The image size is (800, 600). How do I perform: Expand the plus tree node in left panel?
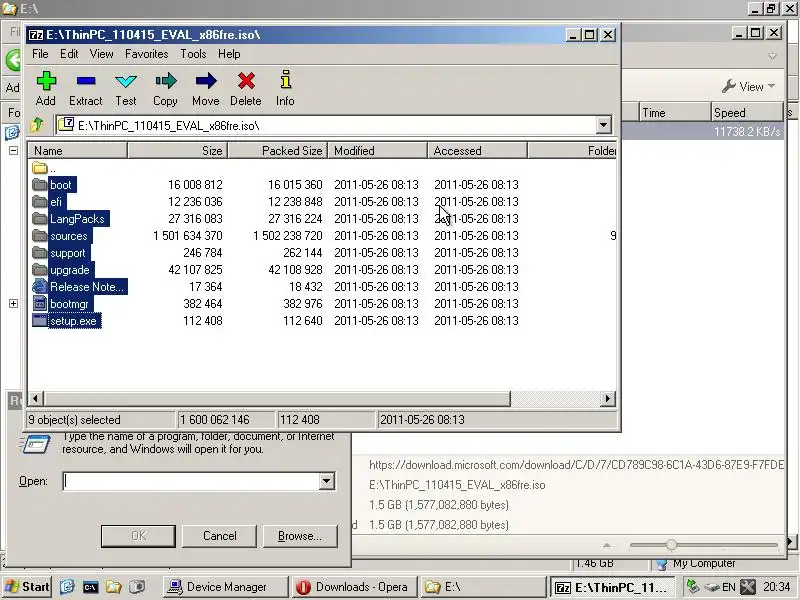coord(13,304)
